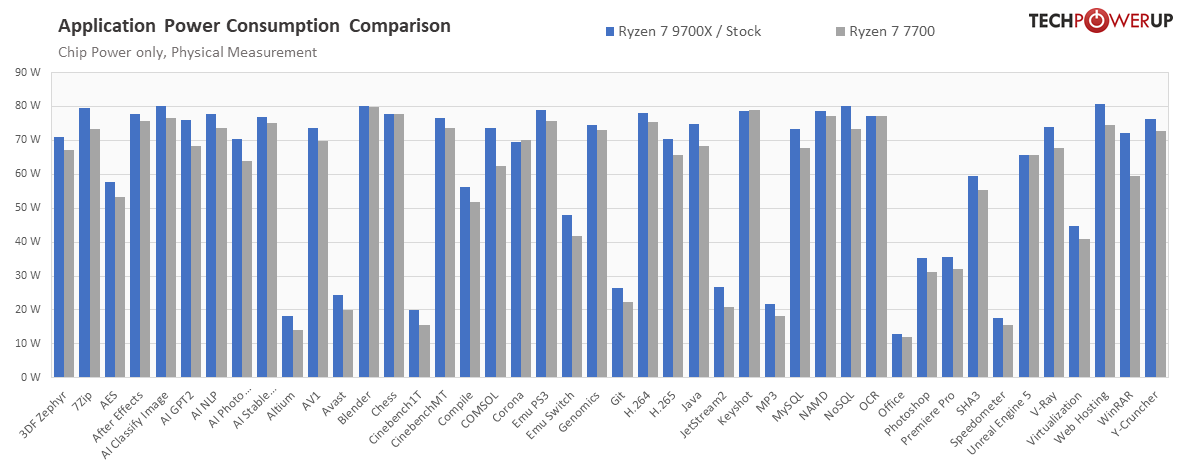Click the 3DF Zephyr label on the x-axis
The width and height of the screenshot is (1183, 467).
(x=43, y=412)
